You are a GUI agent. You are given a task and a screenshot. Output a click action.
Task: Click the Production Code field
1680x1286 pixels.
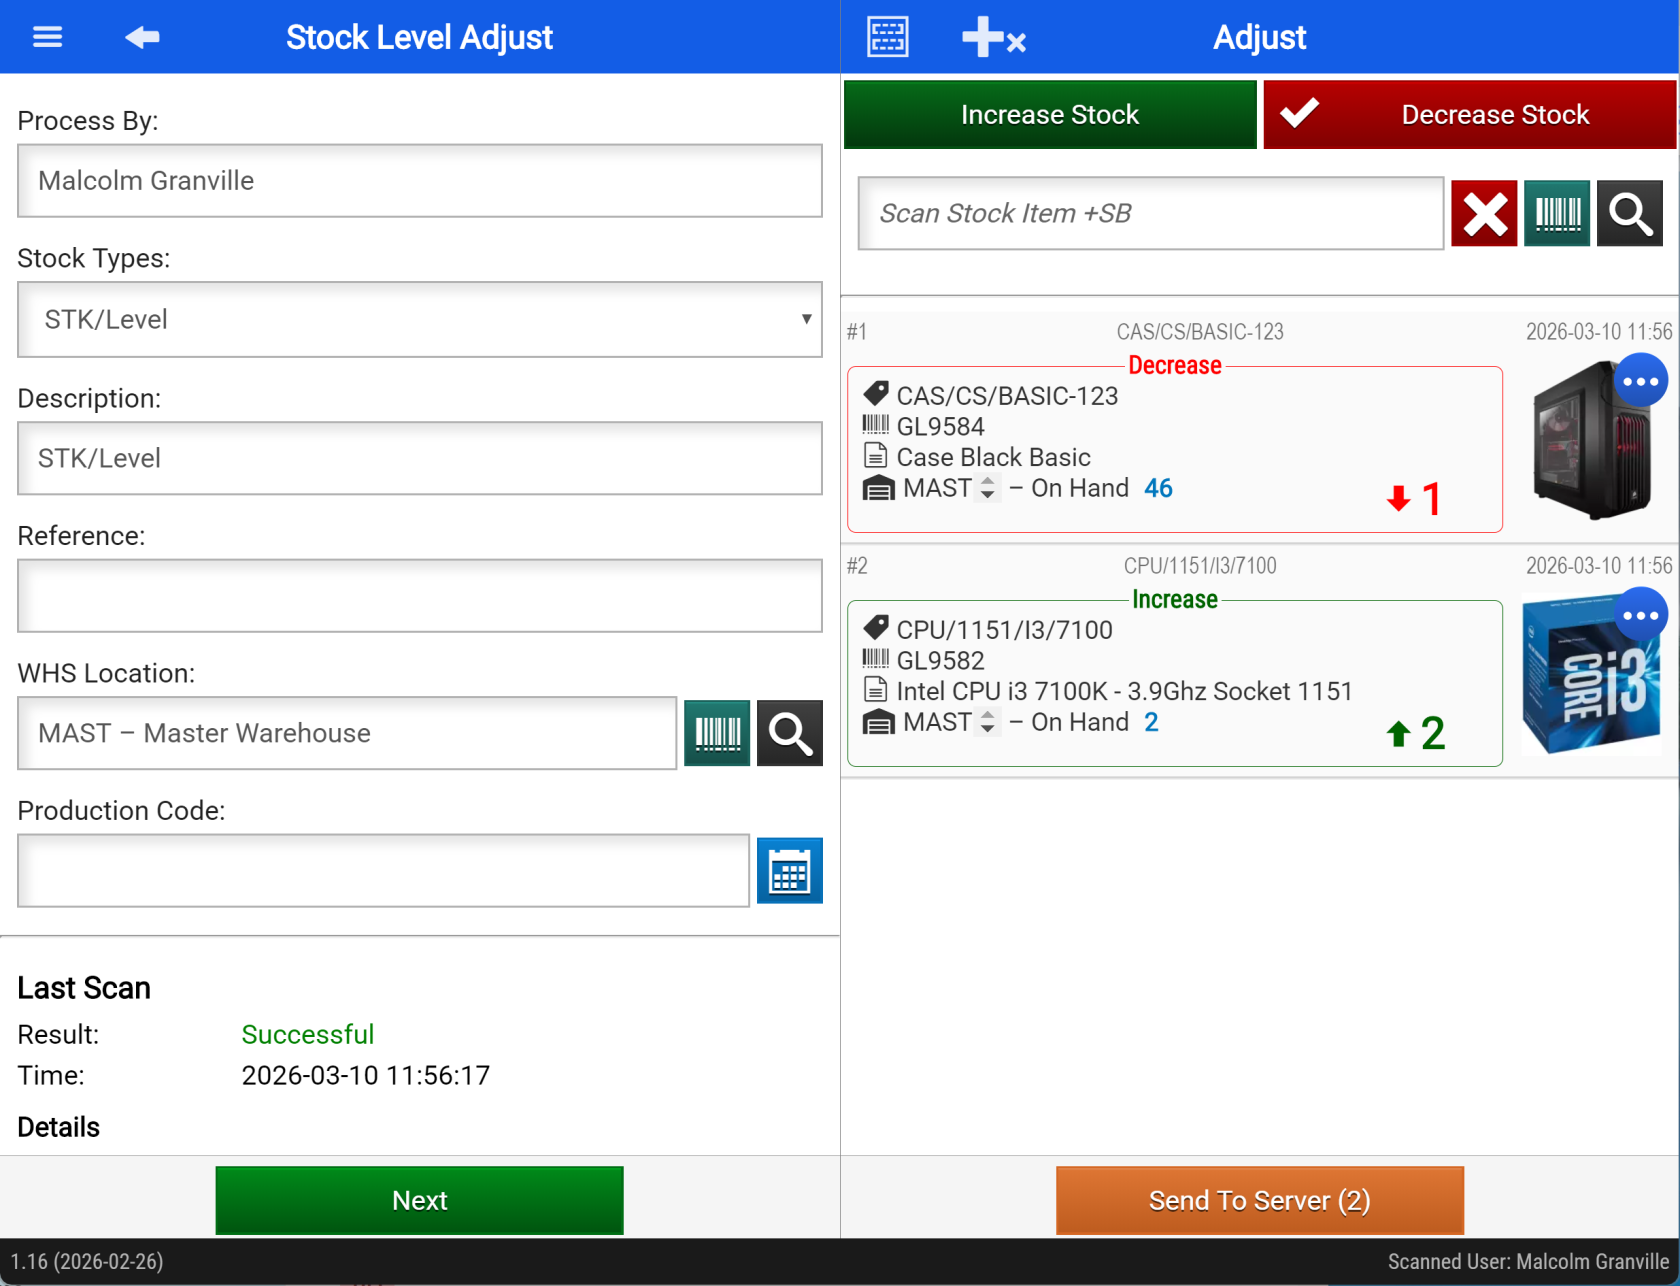pos(383,870)
